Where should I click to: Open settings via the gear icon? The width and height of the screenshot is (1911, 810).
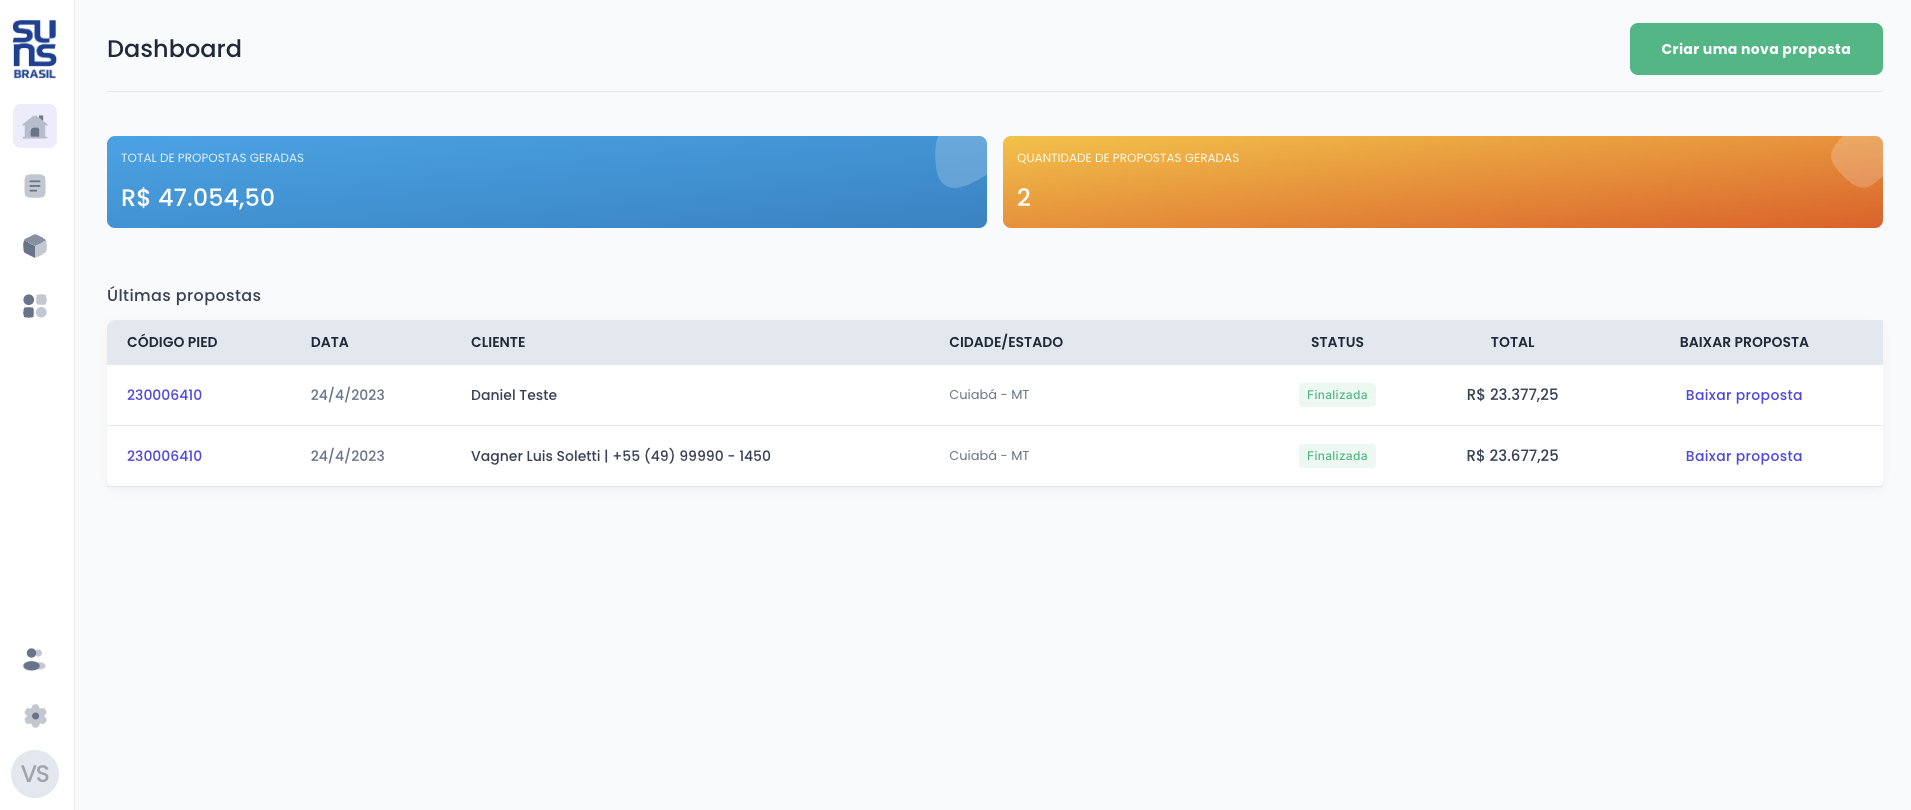pyautogui.click(x=35, y=716)
